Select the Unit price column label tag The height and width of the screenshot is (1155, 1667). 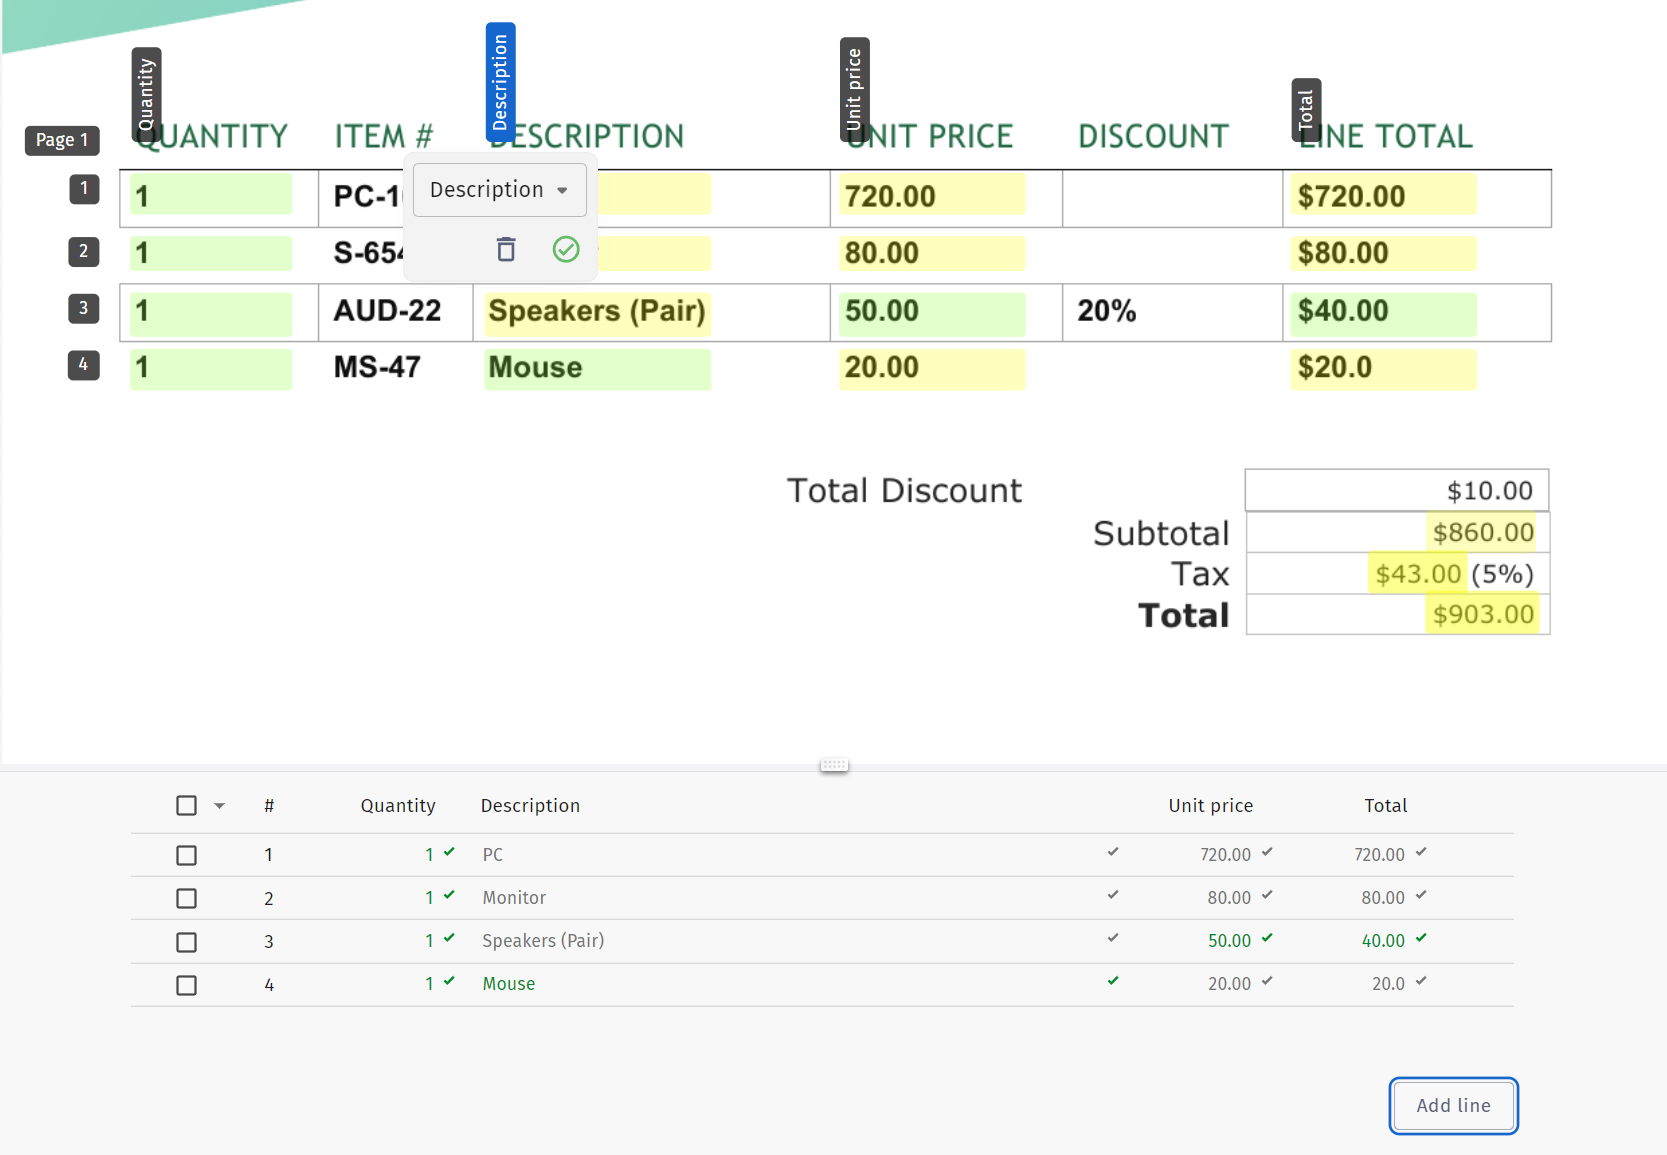point(854,89)
